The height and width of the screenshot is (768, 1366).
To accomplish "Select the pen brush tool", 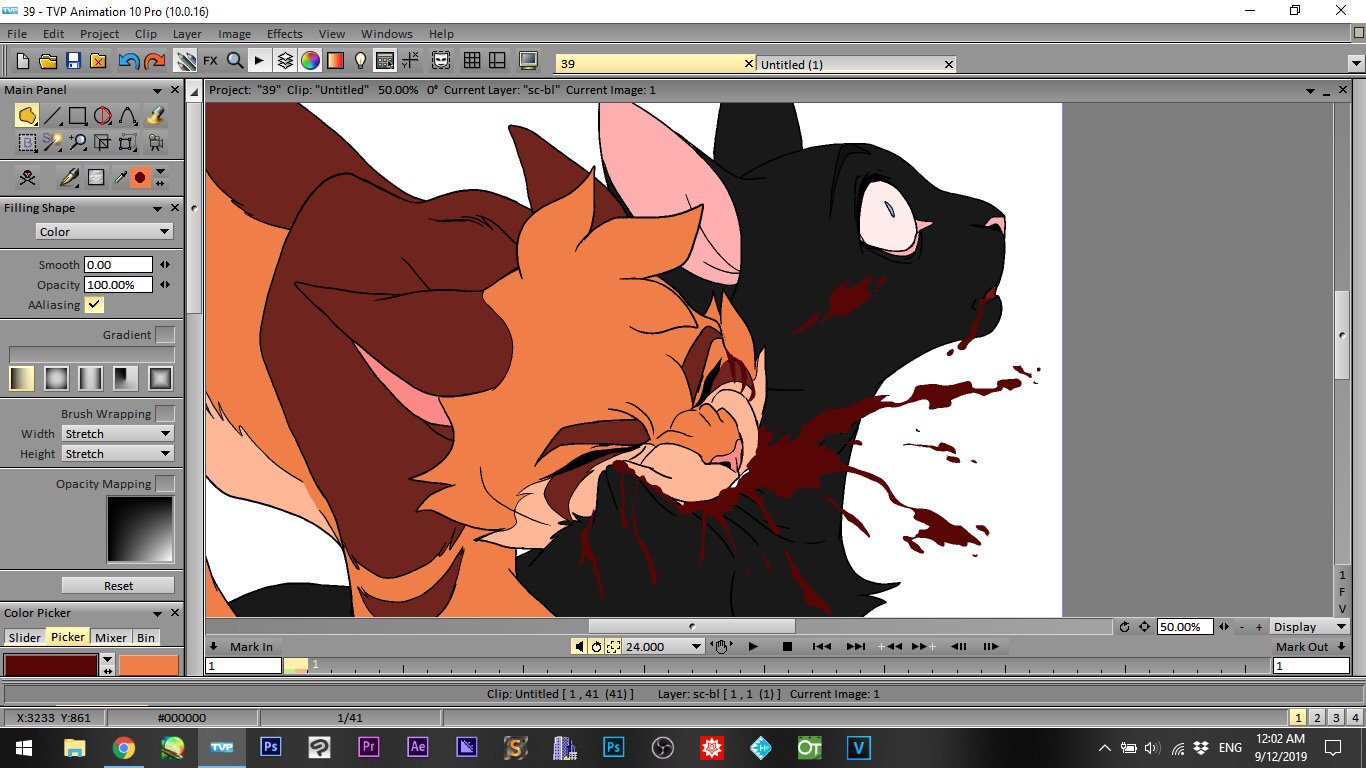I will [x=69, y=178].
